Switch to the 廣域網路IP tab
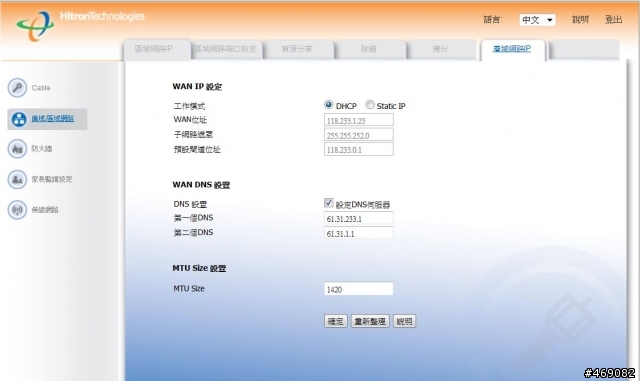The height and width of the screenshot is (381, 640). click(512, 49)
